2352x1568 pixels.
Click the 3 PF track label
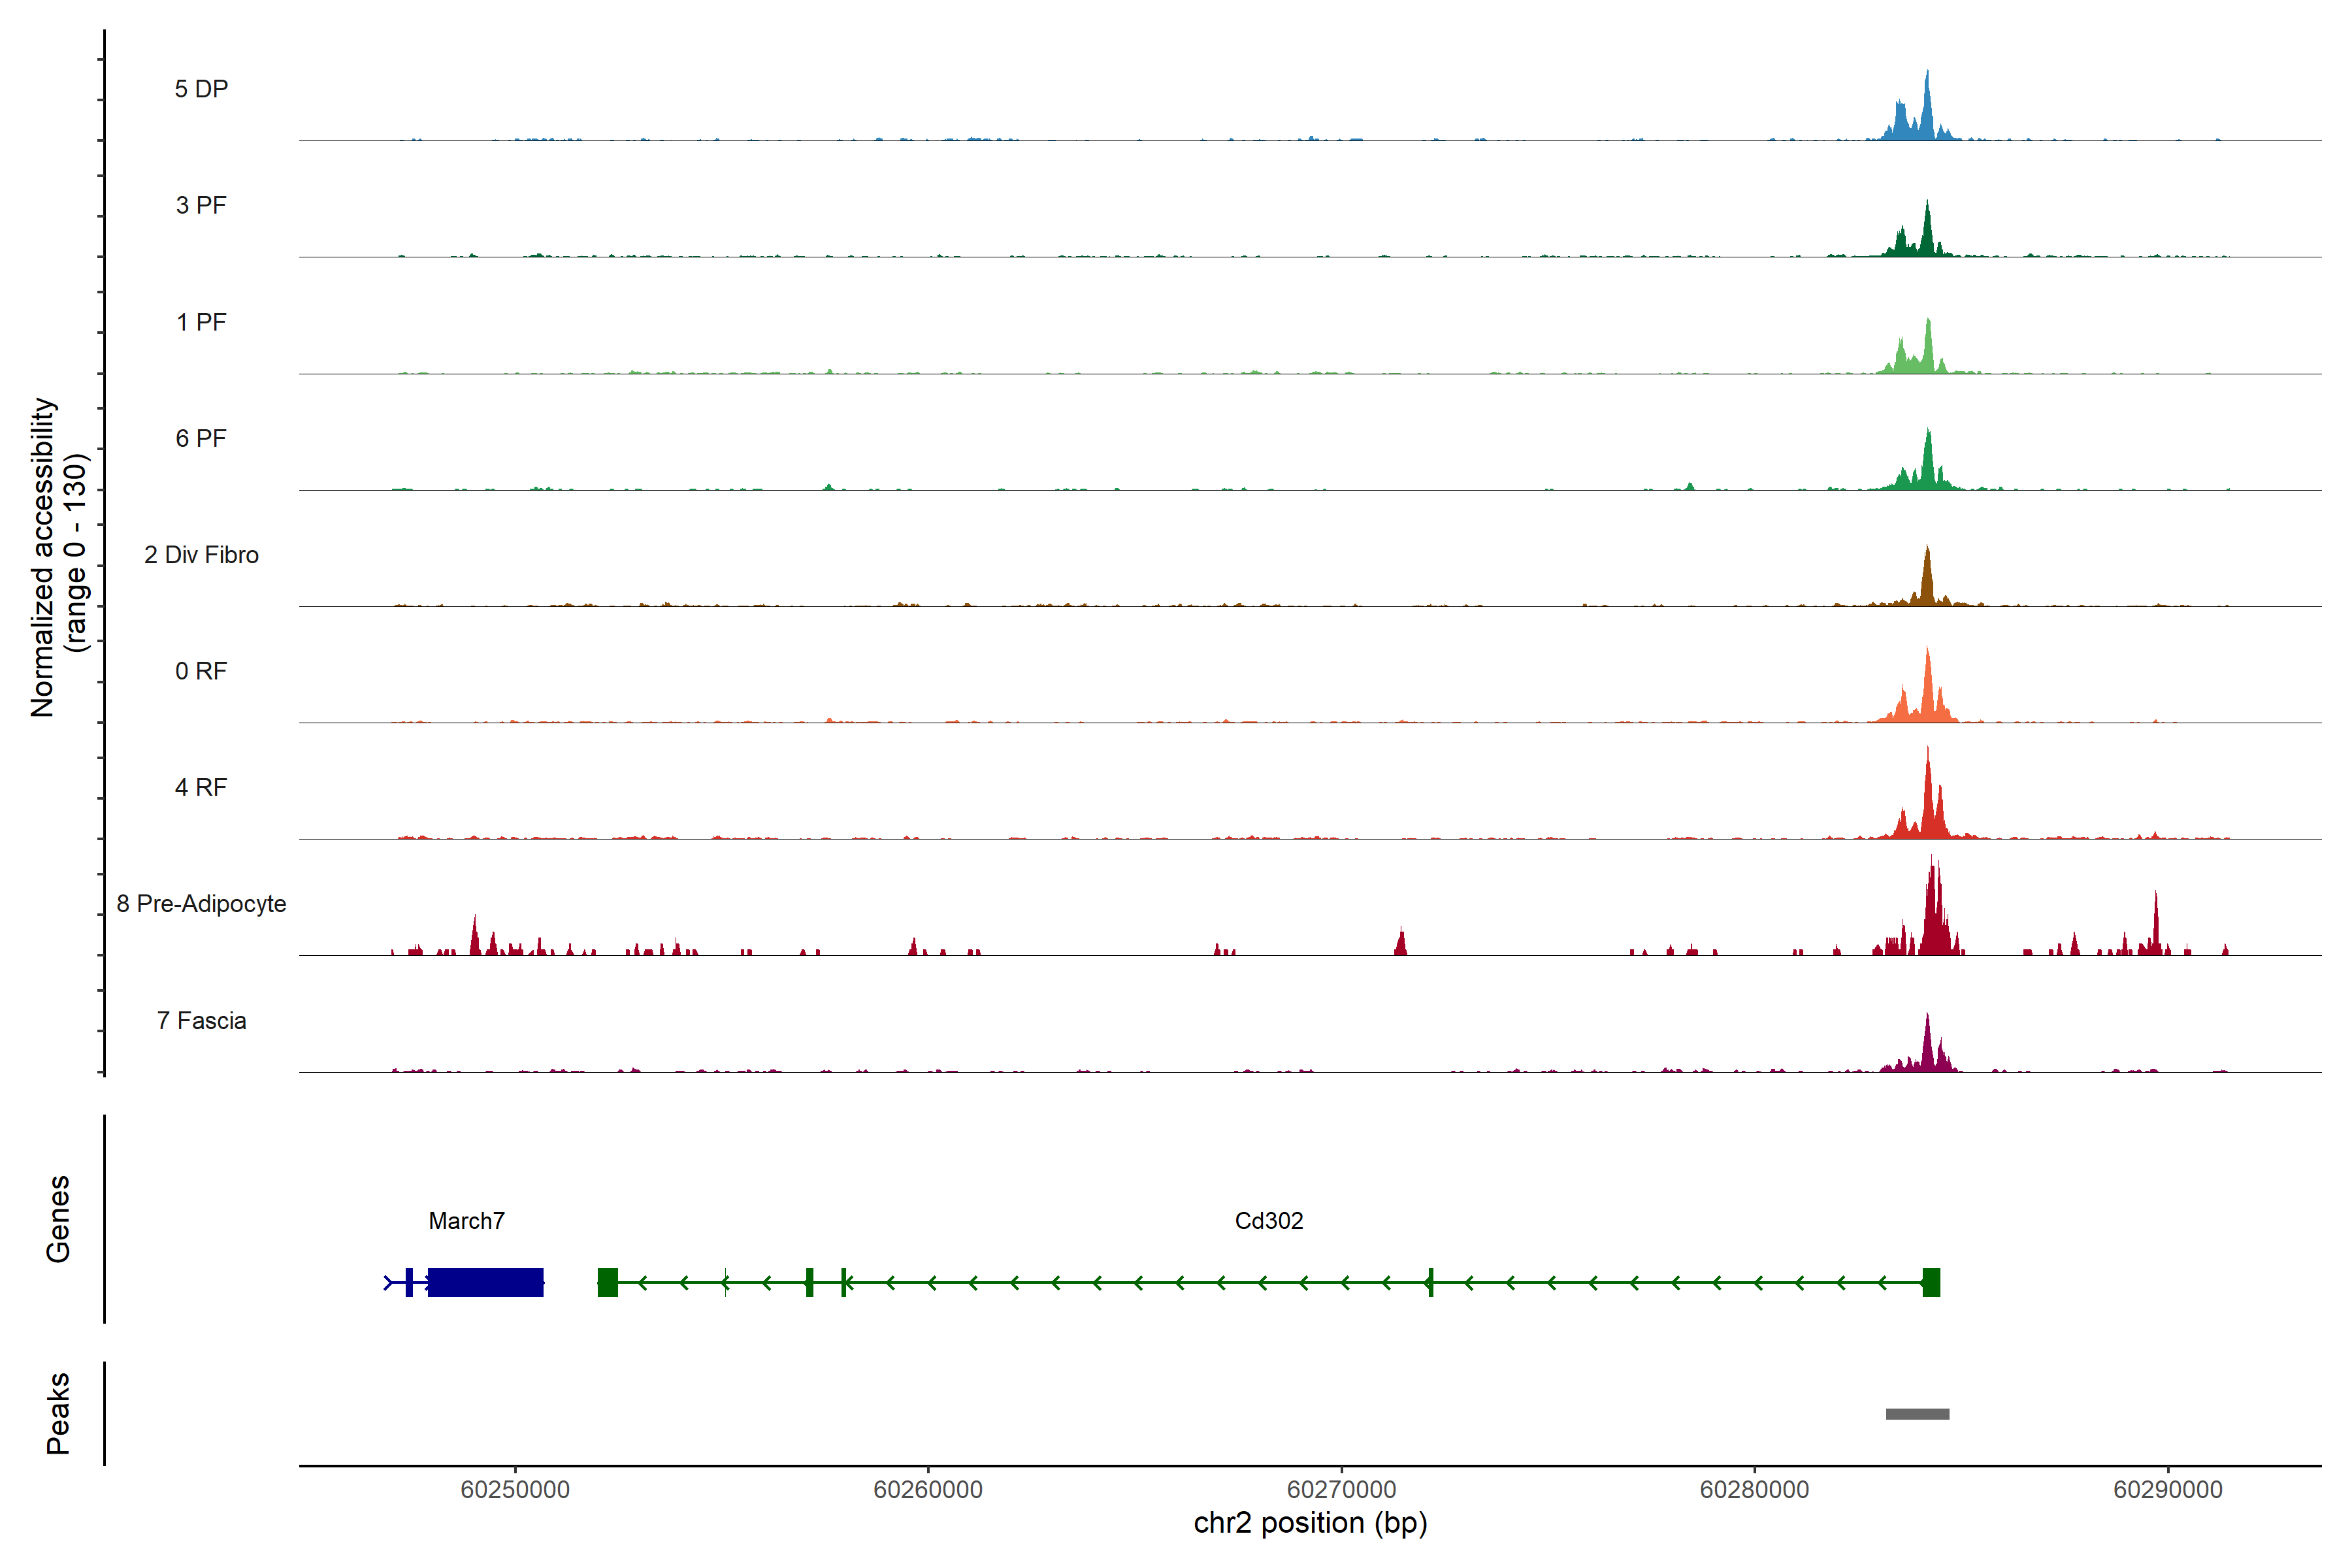coord(201,205)
